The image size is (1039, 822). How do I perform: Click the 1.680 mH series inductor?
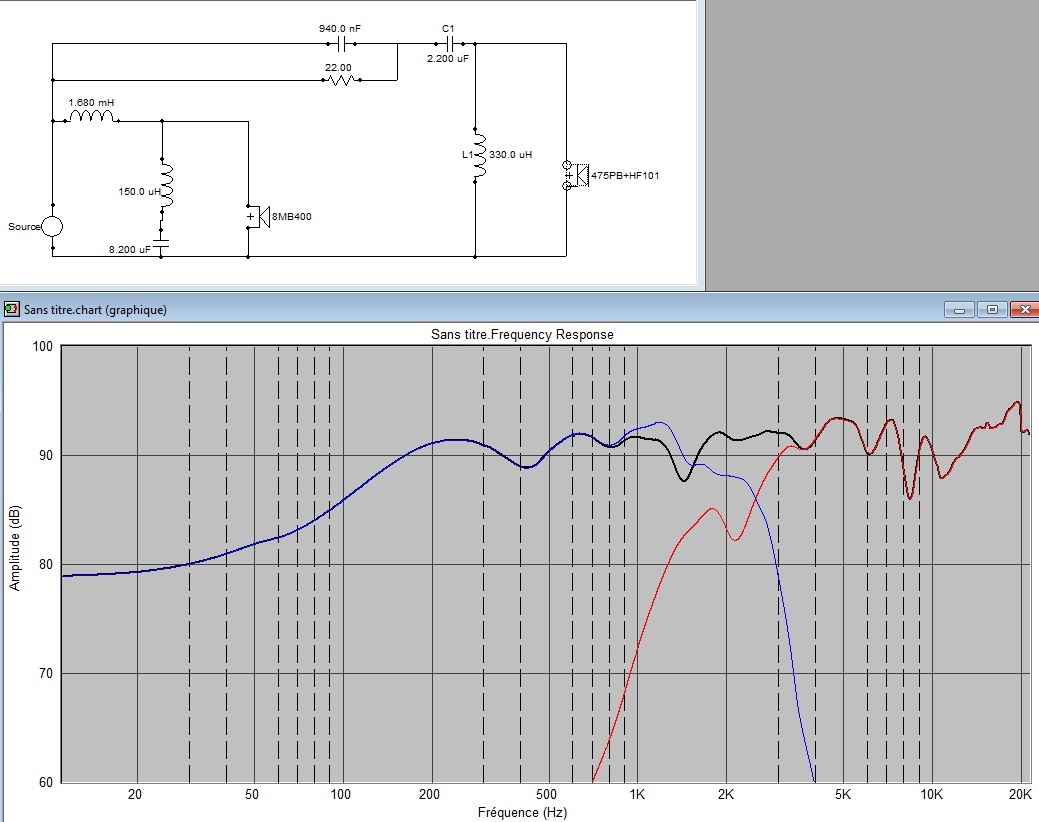[x=91, y=120]
